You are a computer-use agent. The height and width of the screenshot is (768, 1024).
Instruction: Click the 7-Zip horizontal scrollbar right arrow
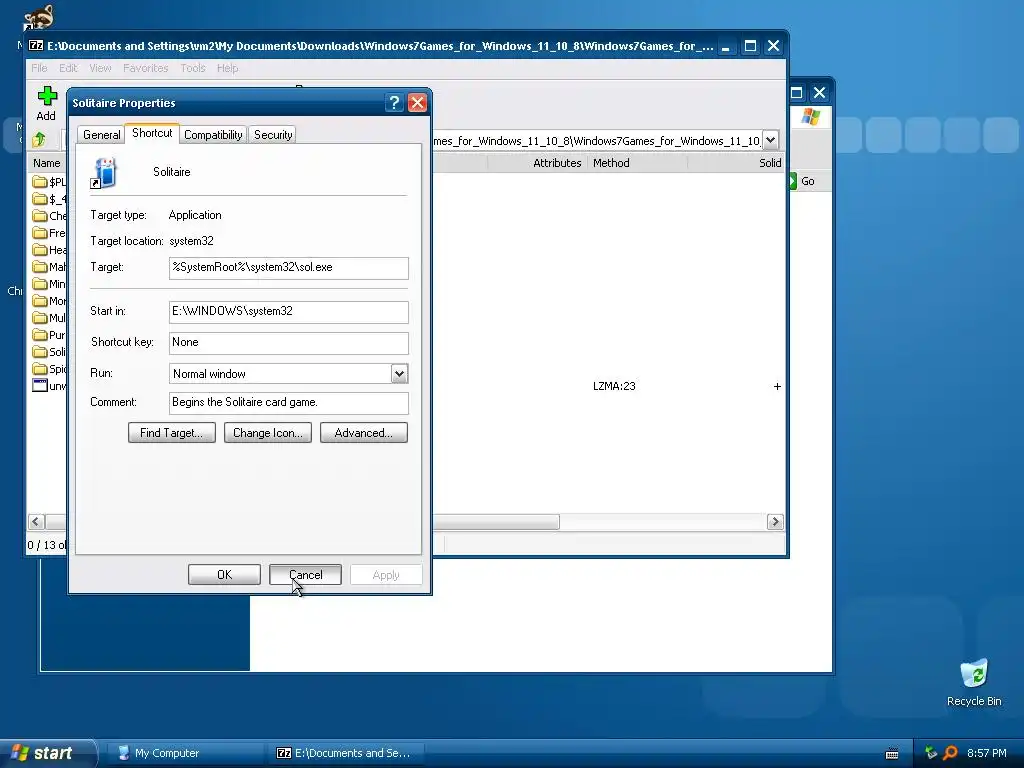[775, 522]
